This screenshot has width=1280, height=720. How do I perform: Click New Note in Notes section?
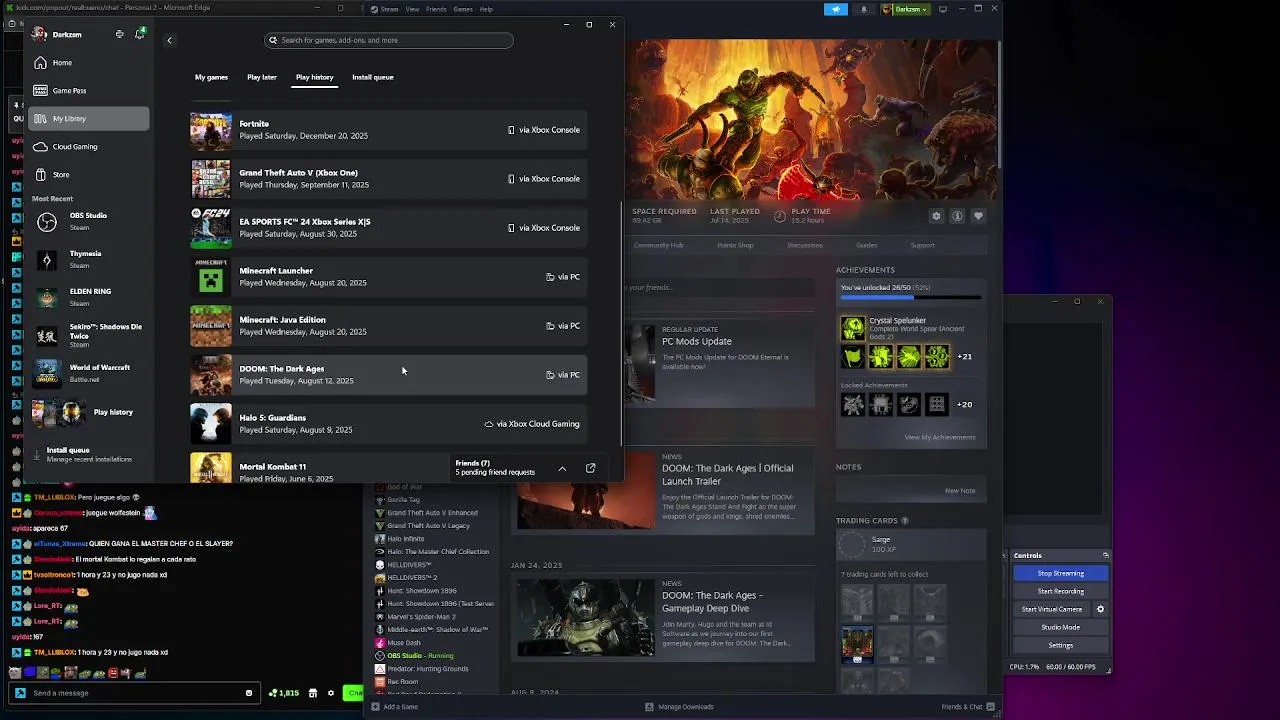click(960, 490)
